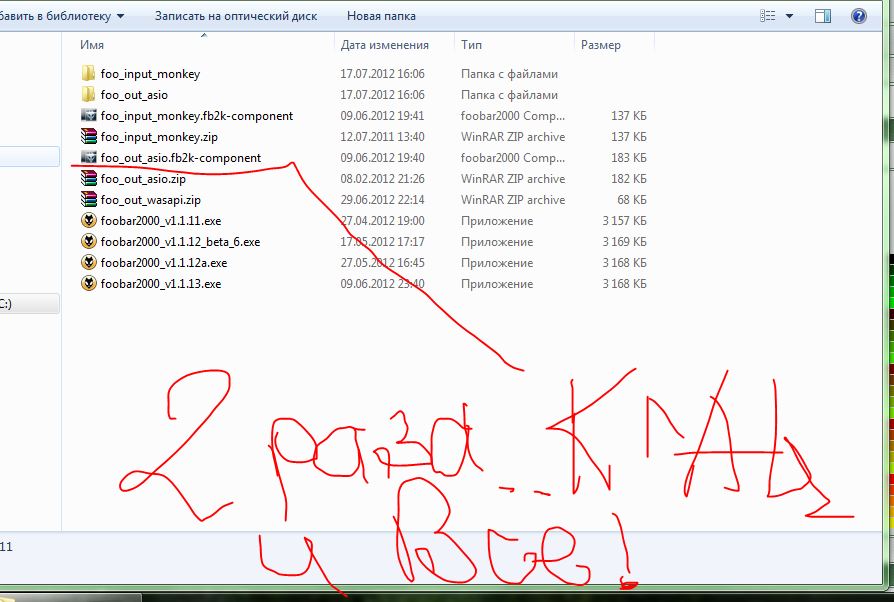
Task: Sort by the 'Тип' column header
Action: click(471, 45)
